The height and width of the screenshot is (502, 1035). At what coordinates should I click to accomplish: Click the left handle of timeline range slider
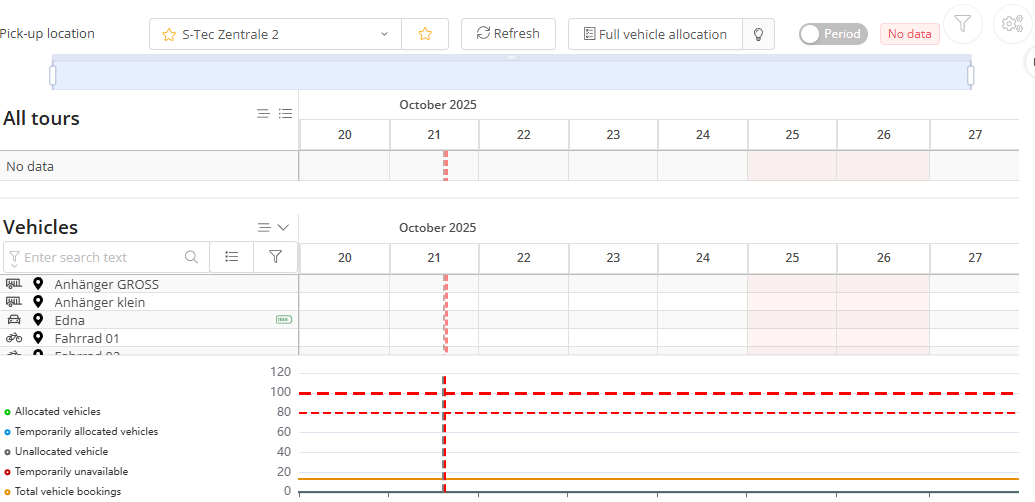pyautogui.click(x=53, y=75)
